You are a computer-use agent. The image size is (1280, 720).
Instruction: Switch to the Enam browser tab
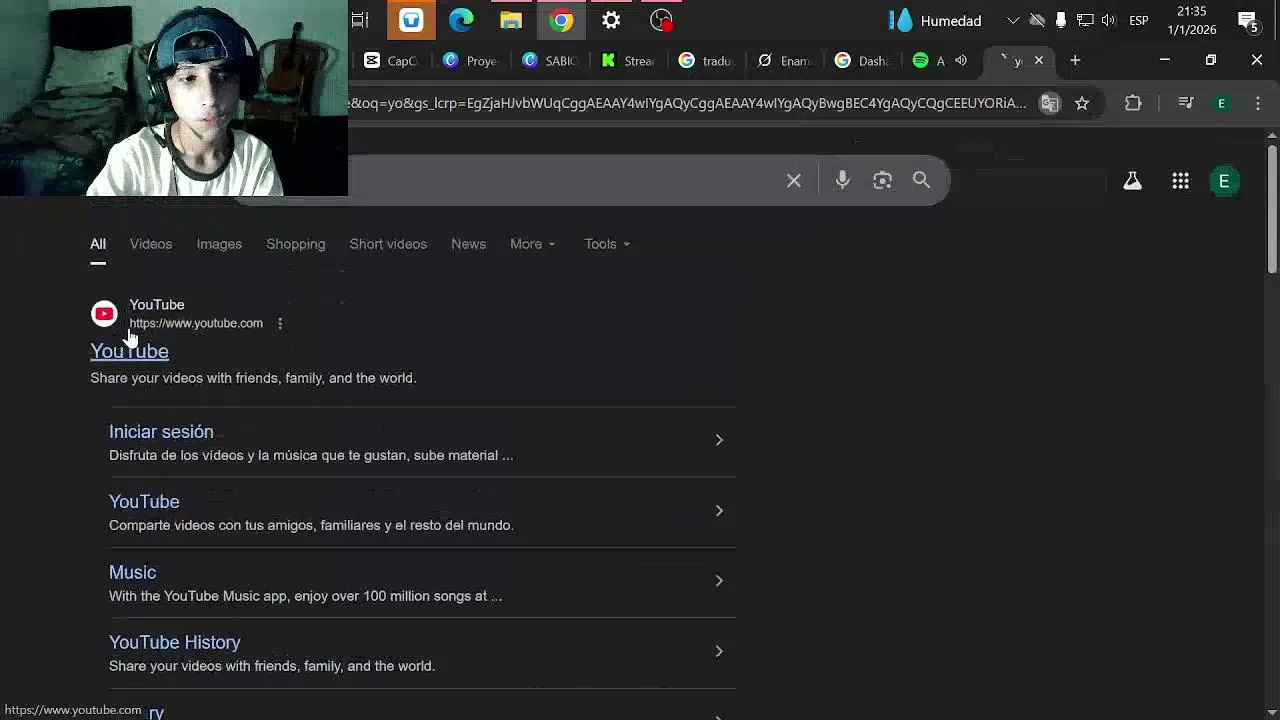pyautogui.click(x=784, y=61)
